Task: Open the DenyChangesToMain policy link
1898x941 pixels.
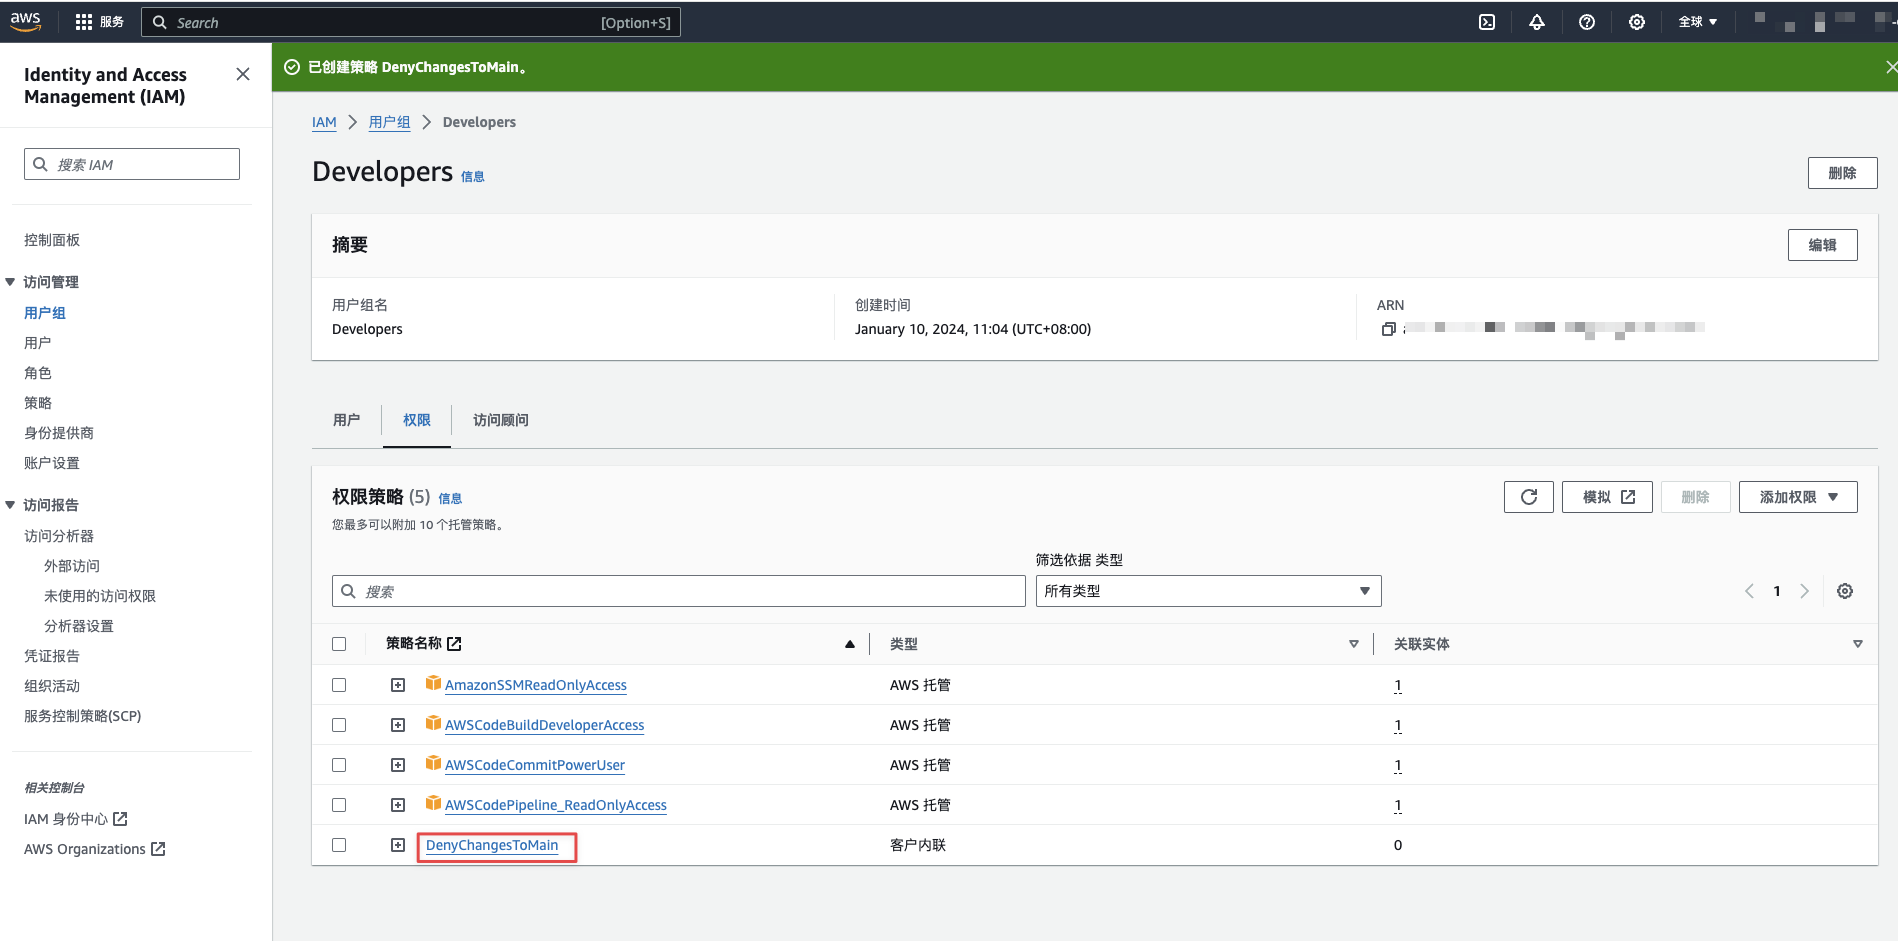Action: 492,845
